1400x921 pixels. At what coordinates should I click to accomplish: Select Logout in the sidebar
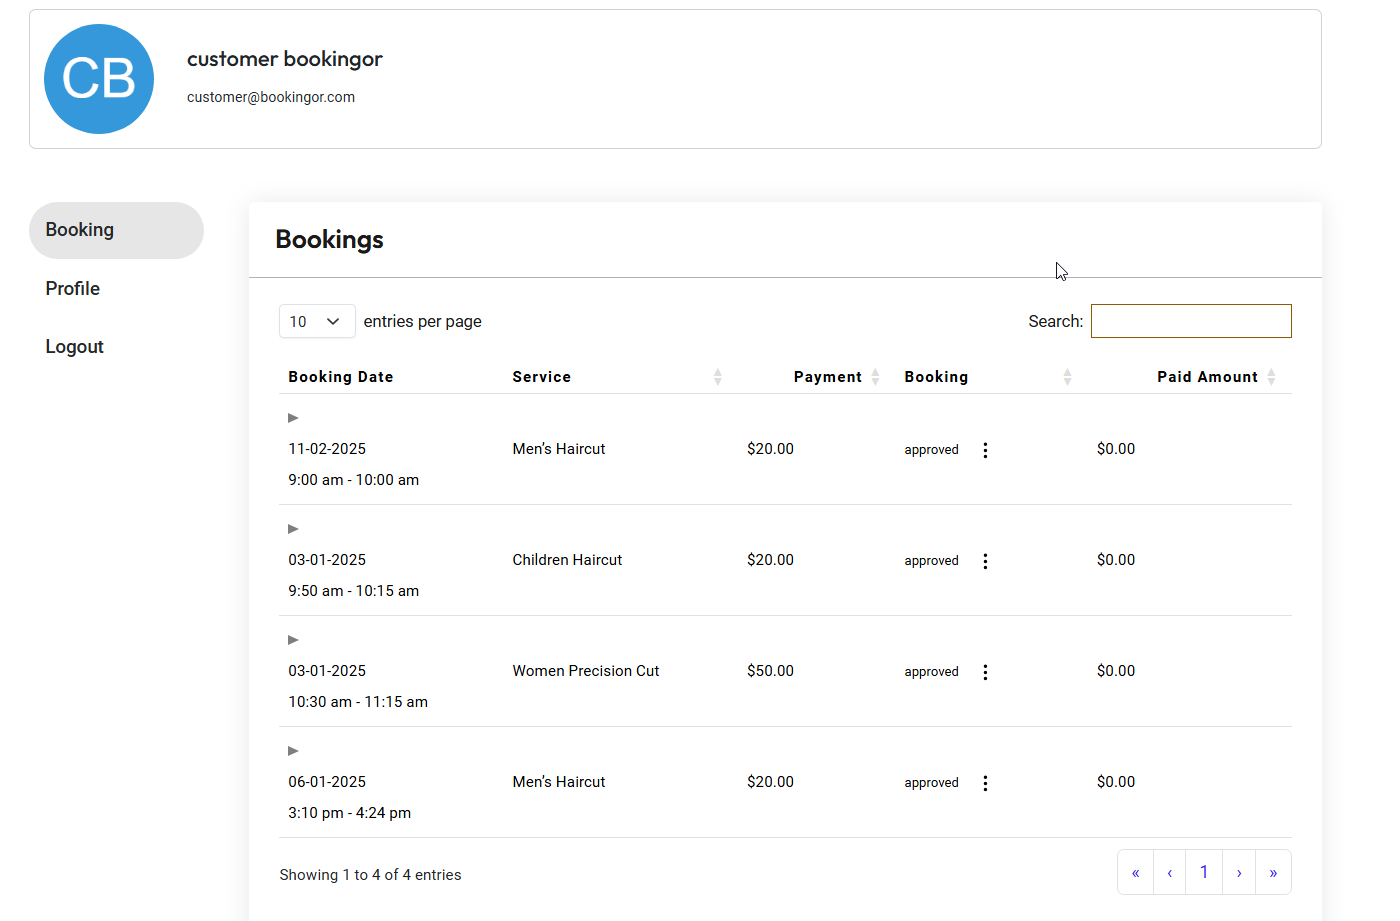[74, 347]
